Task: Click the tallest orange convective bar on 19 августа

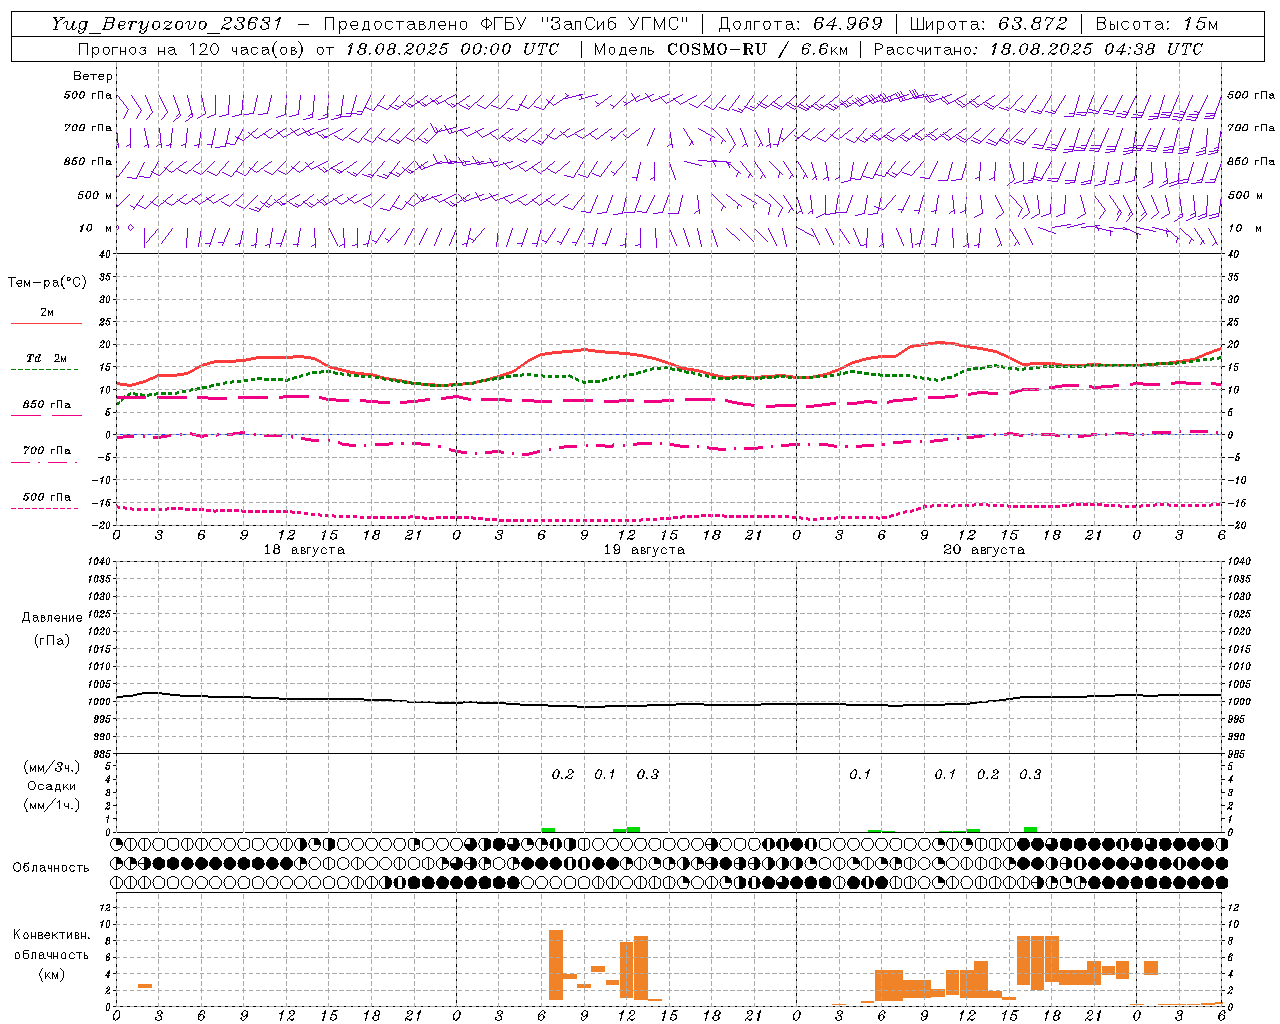Action: (556, 965)
